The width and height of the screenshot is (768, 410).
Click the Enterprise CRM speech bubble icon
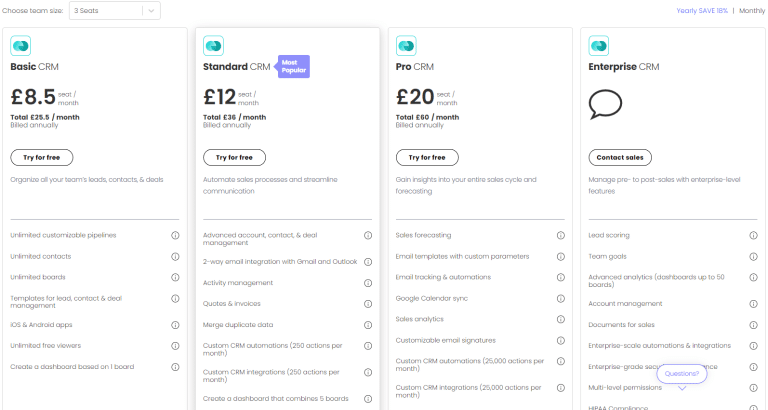click(605, 104)
